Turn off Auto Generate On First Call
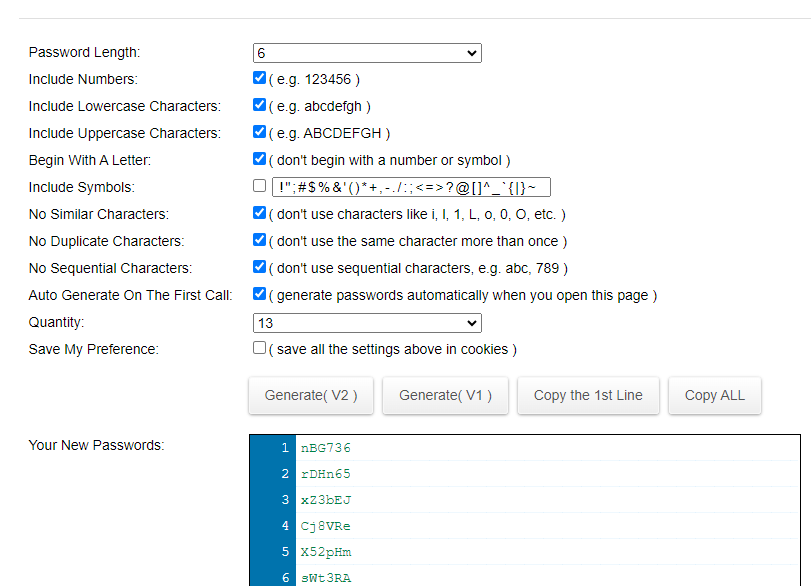Viewport: 811px width, 586px height. 260,294
